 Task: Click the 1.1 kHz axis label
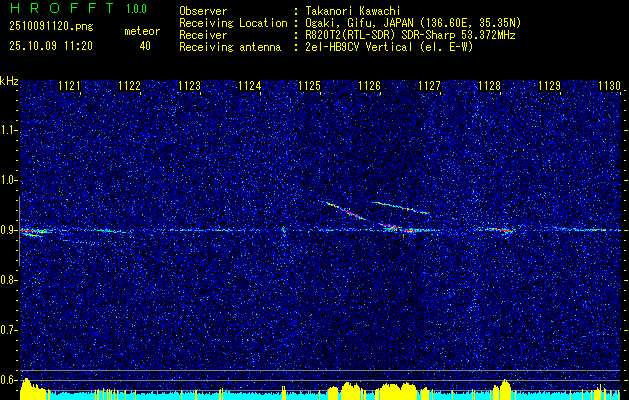pos(8,130)
